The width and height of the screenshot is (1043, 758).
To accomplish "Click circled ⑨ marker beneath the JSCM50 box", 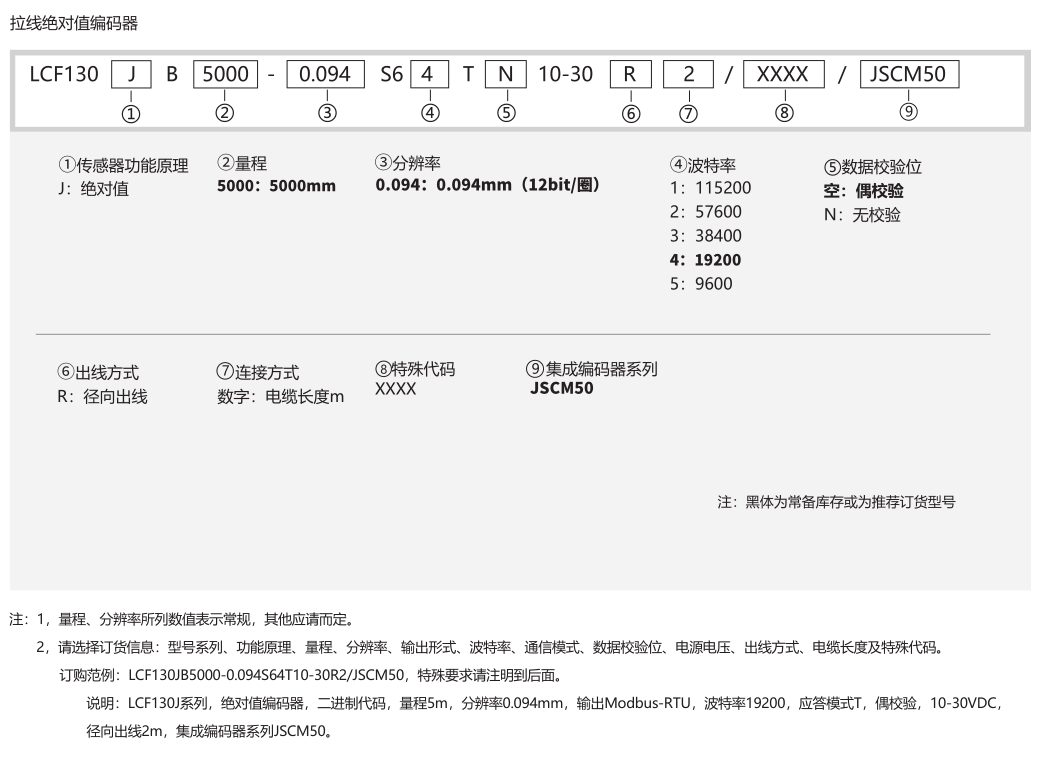I will pos(909,111).
